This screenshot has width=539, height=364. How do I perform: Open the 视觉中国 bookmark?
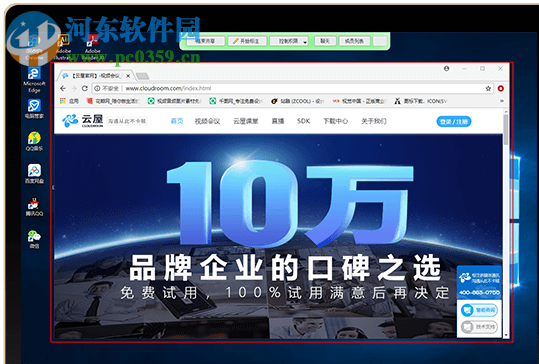click(359, 101)
